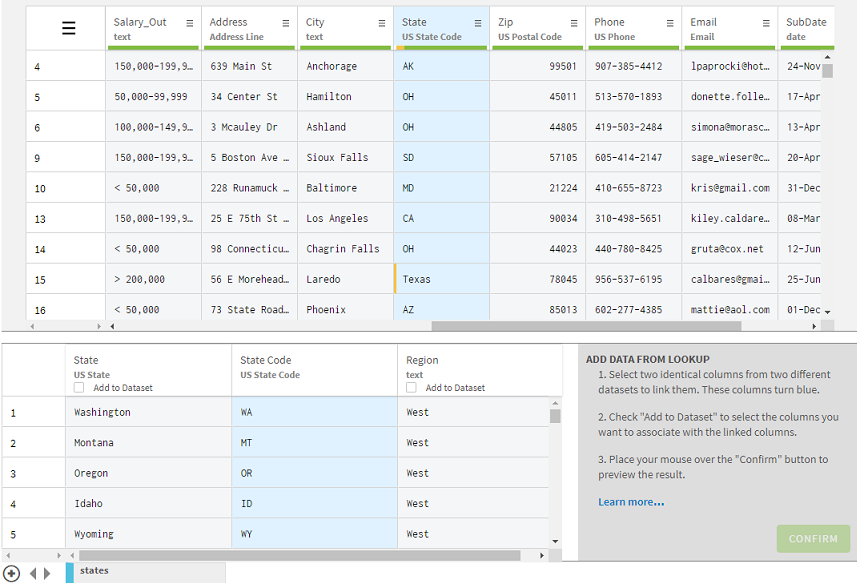
Task: Open the Salary_Out column menu icon
Action: tap(190, 23)
